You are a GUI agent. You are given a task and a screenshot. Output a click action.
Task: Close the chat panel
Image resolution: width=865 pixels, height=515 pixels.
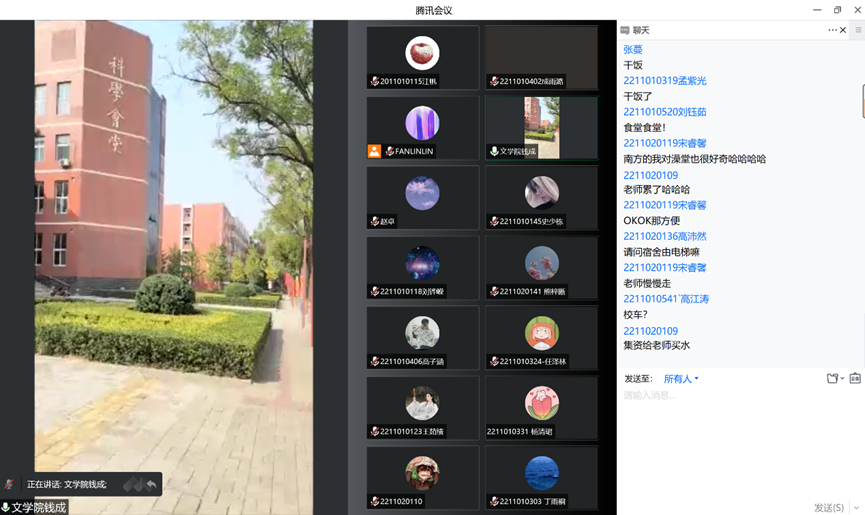[x=843, y=30]
